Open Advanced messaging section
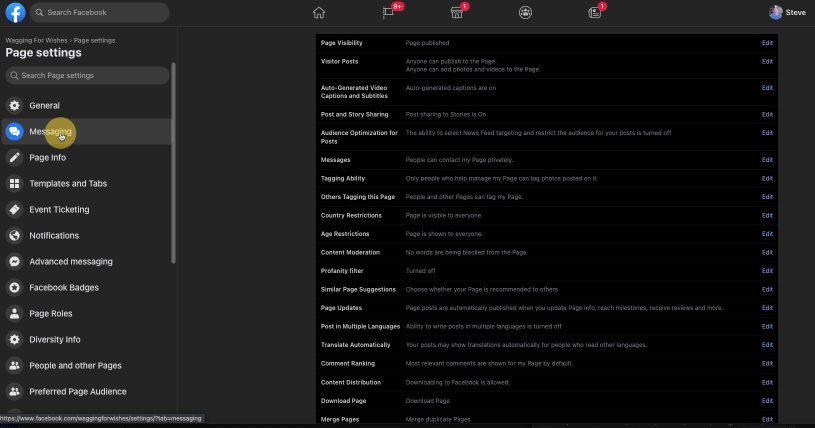Image resolution: width=815 pixels, height=428 pixels. tap(86, 262)
